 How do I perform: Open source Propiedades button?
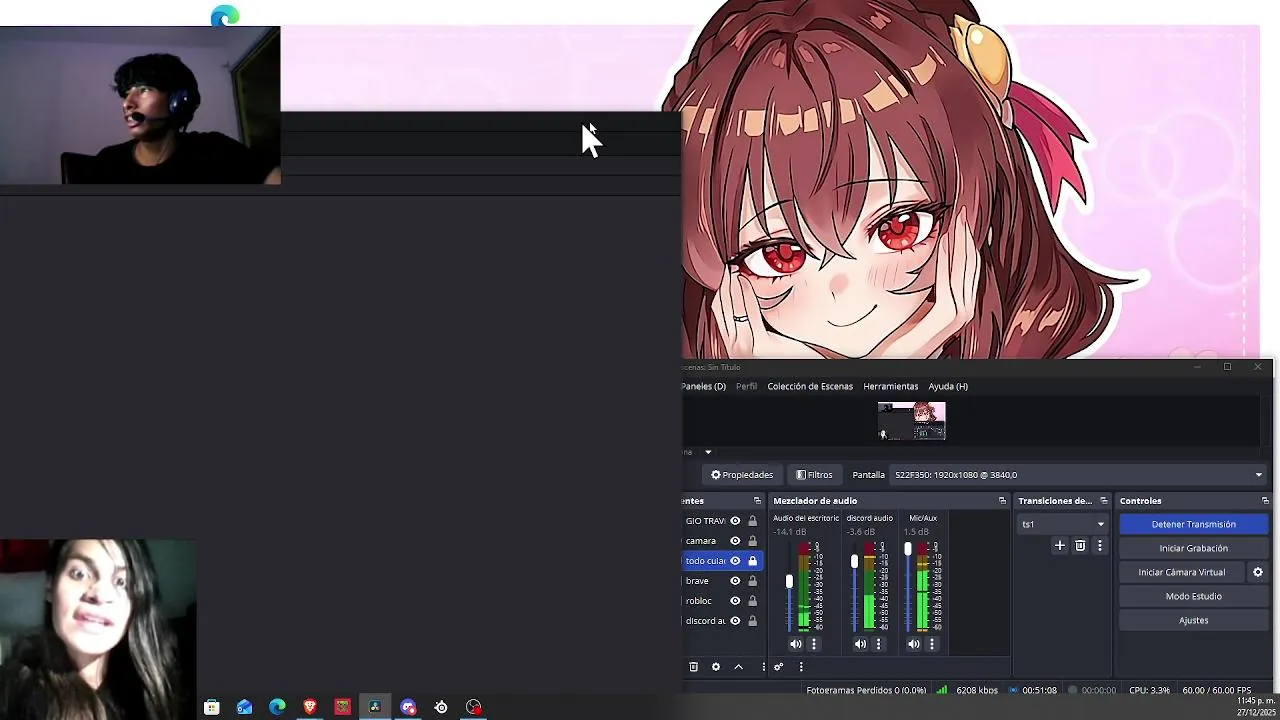(742, 475)
